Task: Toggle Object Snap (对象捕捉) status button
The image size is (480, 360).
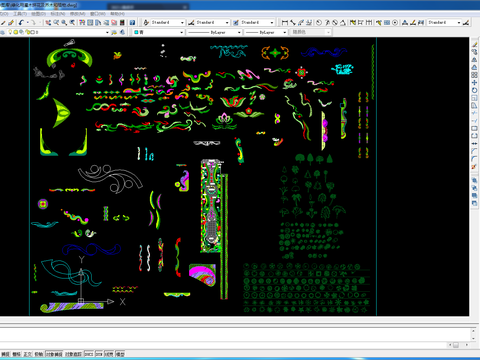Action: coord(54,354)
